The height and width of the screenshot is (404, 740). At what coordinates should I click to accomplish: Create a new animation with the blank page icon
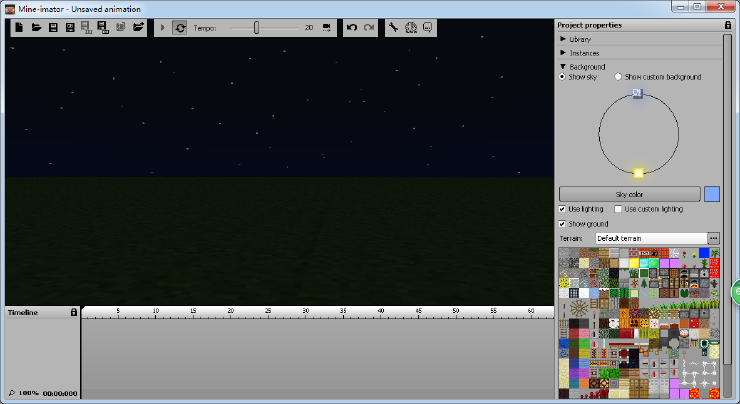(19, 27)
